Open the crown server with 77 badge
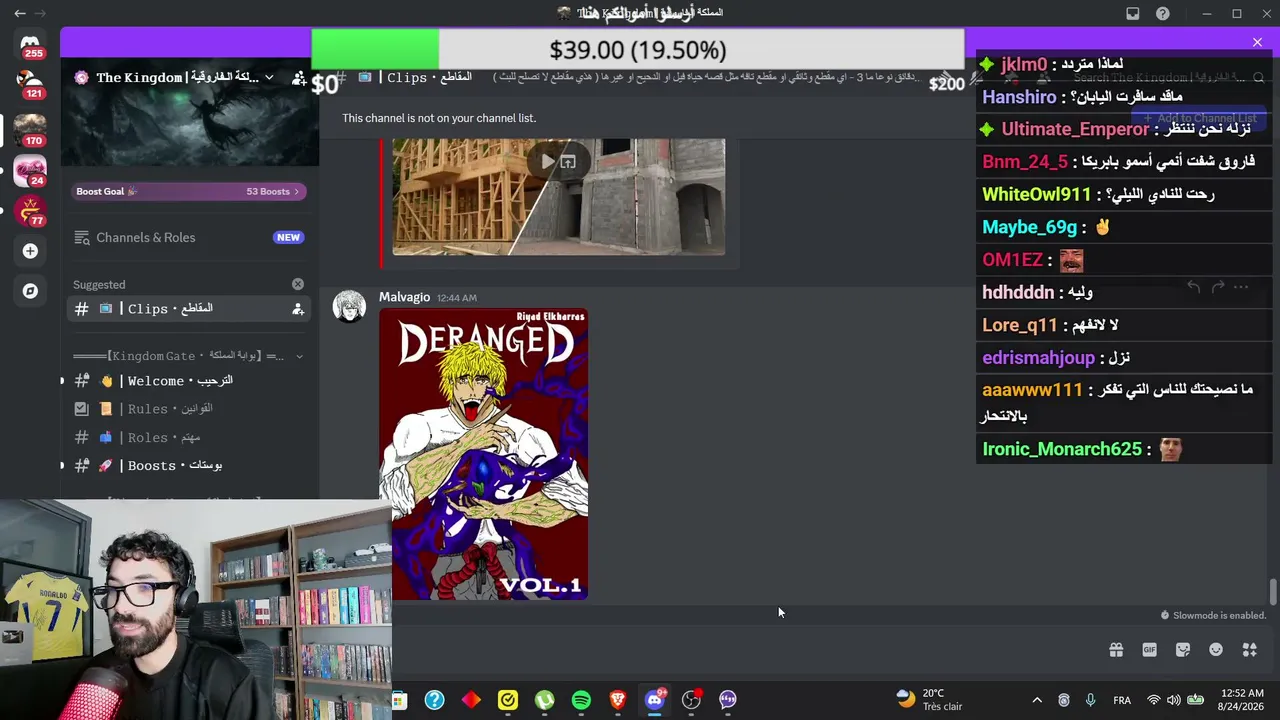Viewport: 1280px width, 720px height. click(30, 211)
